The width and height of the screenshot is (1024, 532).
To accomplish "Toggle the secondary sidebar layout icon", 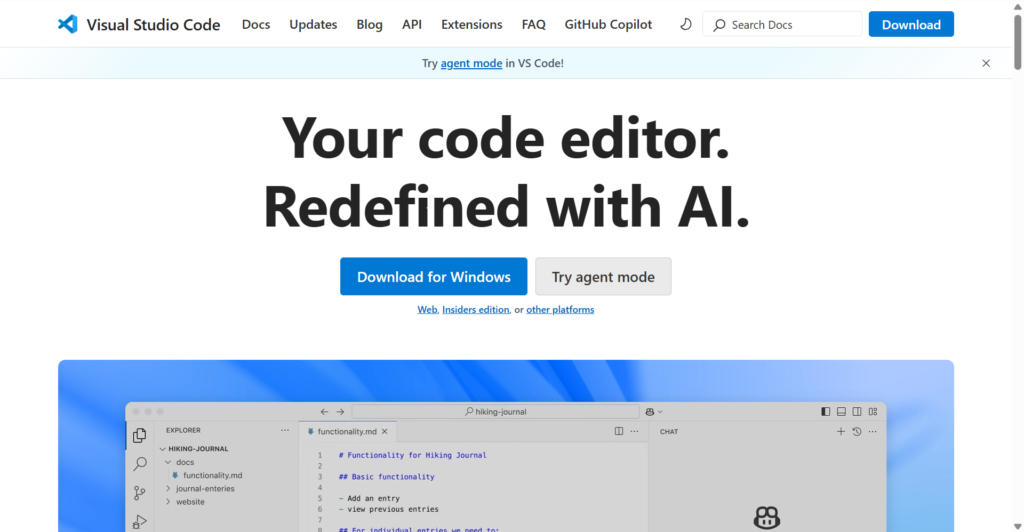I will [857, 412].
